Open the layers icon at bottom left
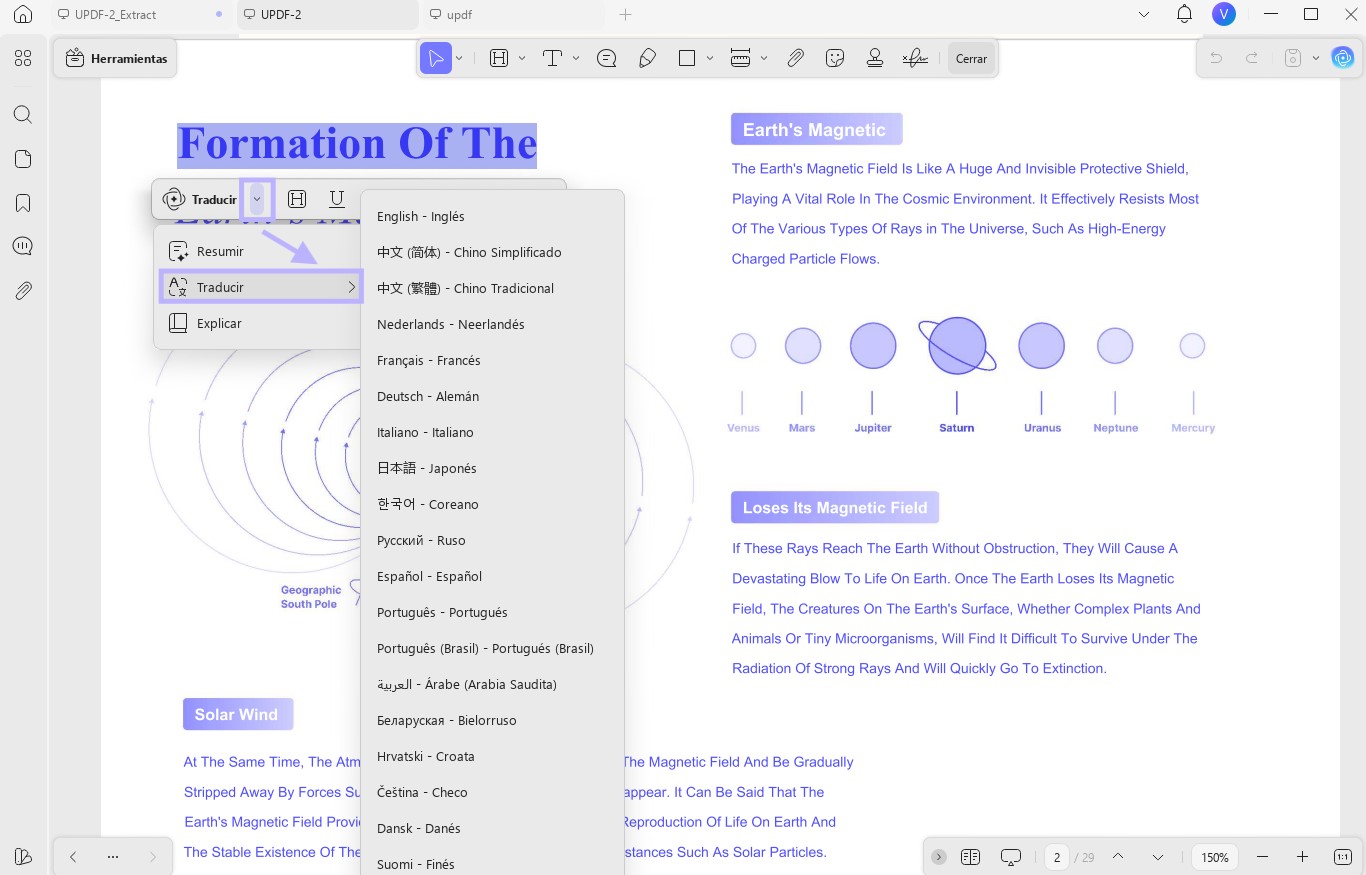This screenshot has width=1366, height=875. click(24, 856)
